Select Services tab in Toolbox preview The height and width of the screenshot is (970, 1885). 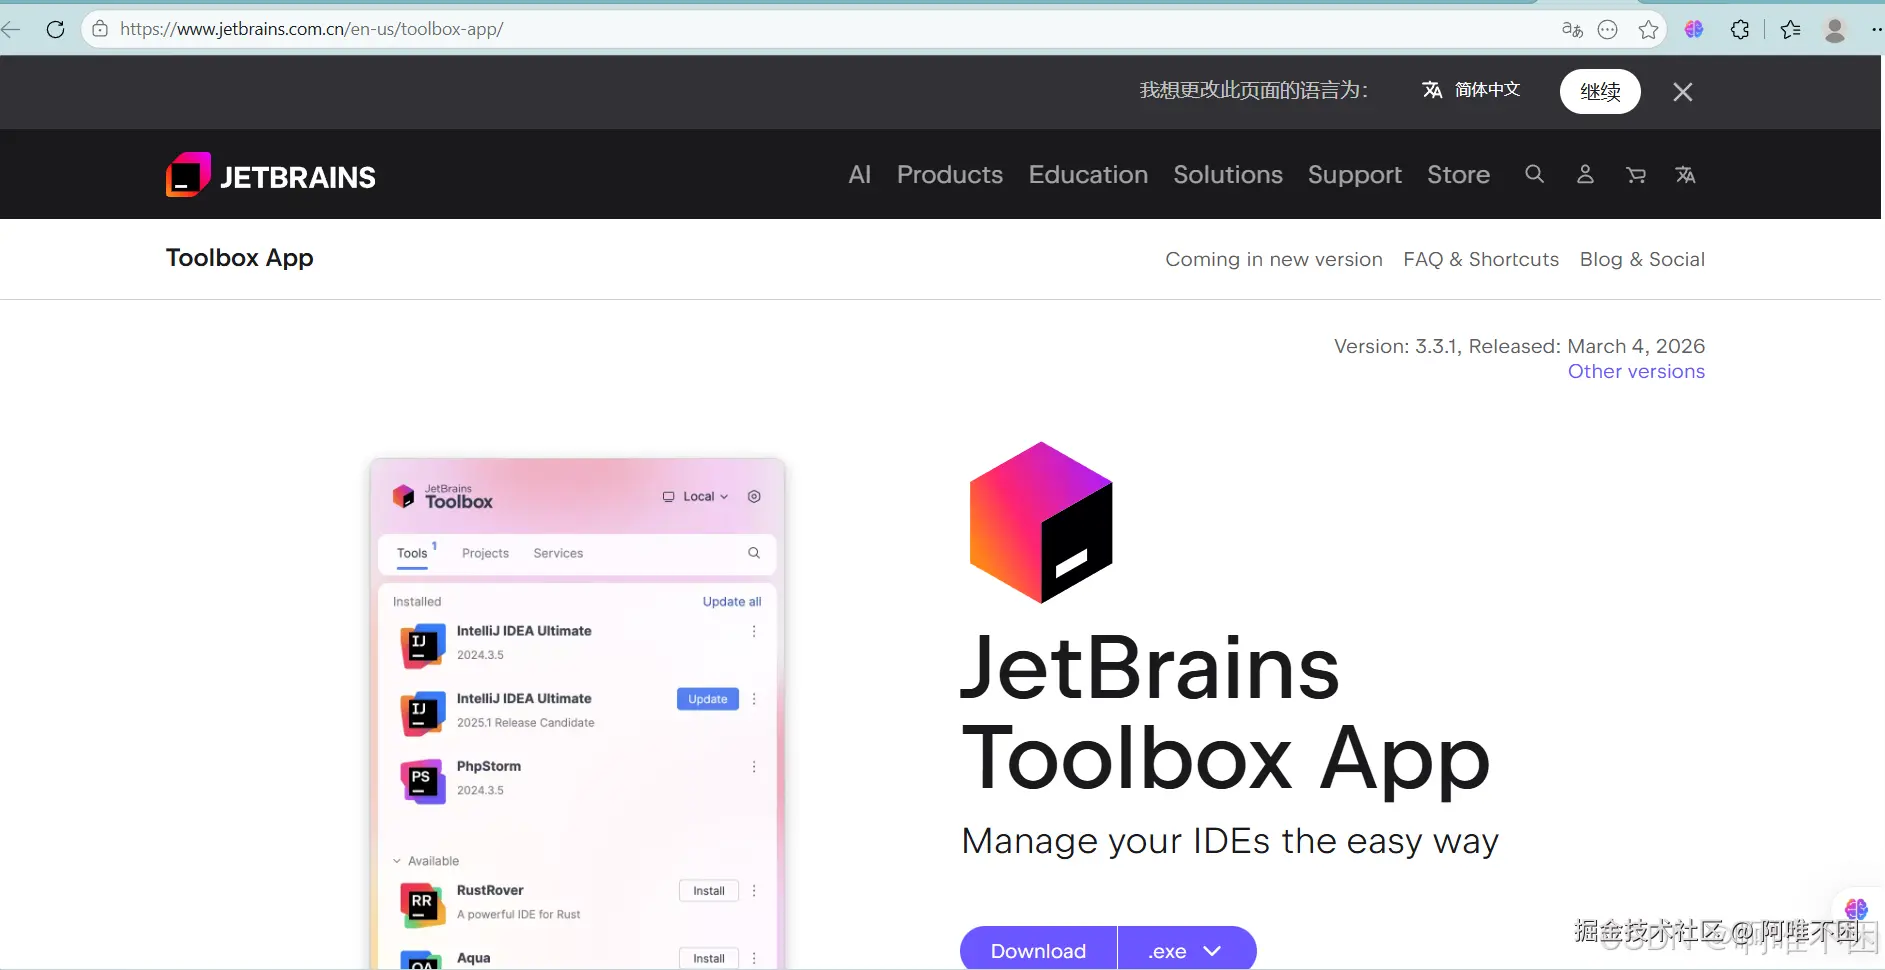point(558,553)
